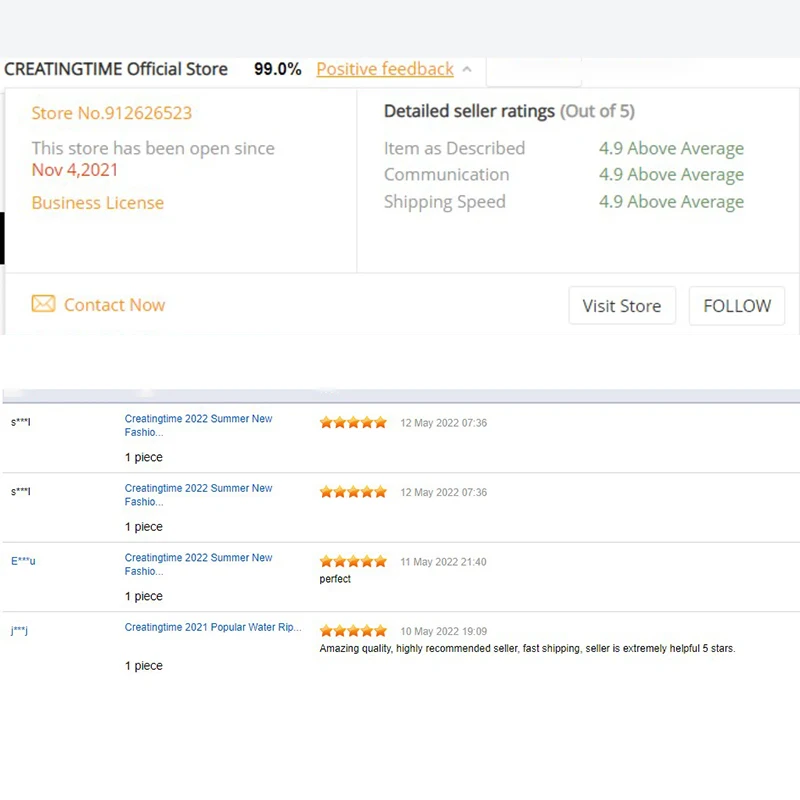Follow the store with FOLLOW button
800x800 pixels.
737,306
